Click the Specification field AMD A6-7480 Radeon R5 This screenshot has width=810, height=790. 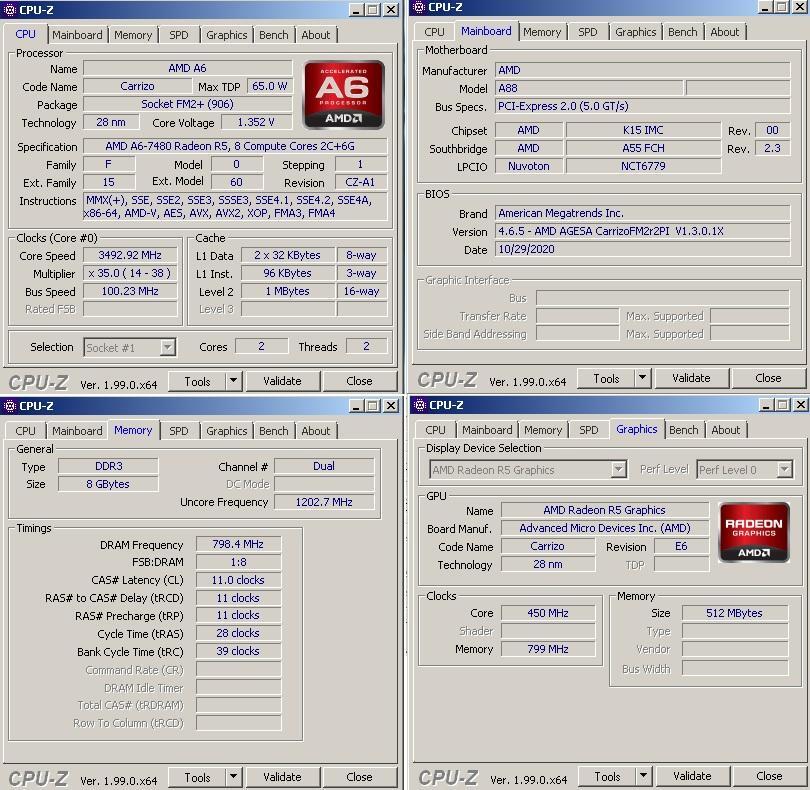[235, 146]
